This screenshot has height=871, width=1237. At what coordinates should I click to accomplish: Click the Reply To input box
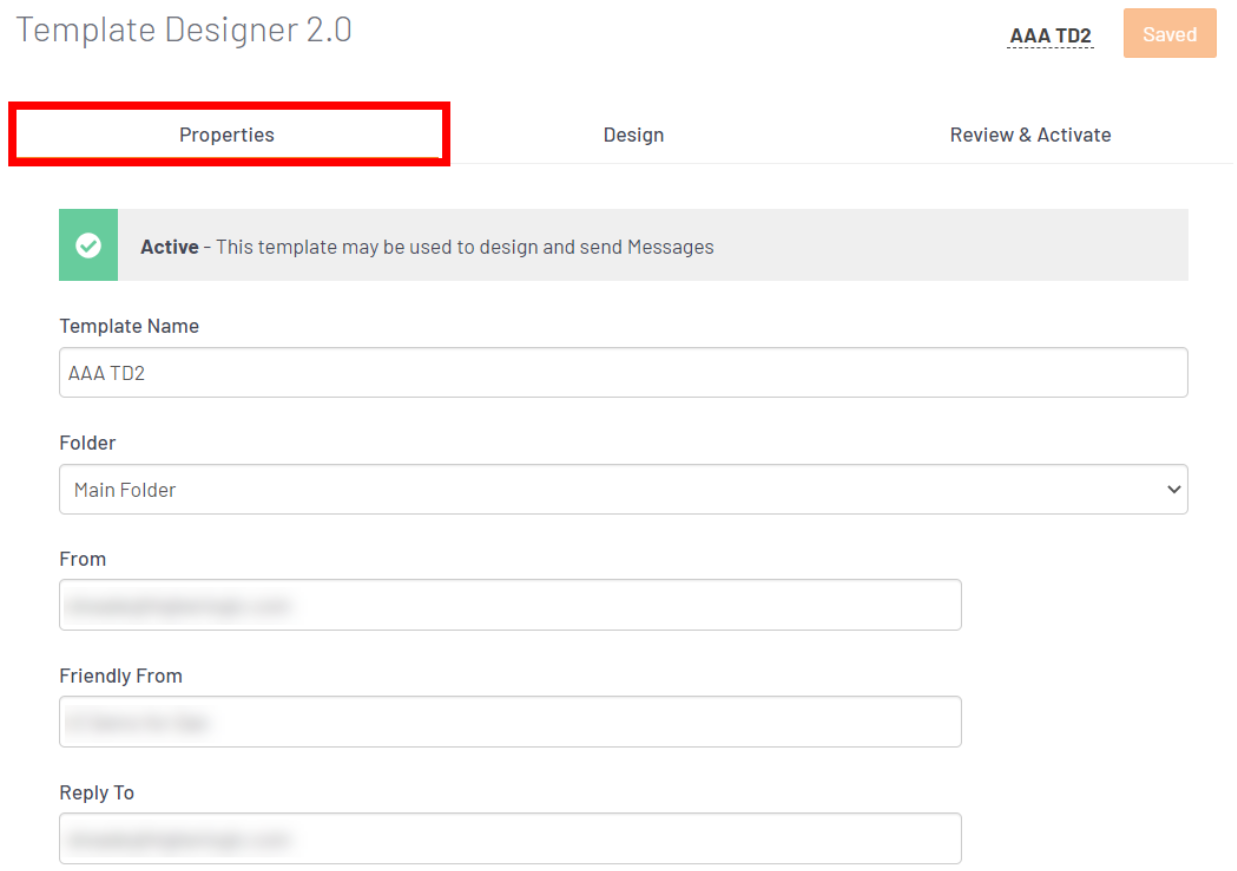[510, 839]
